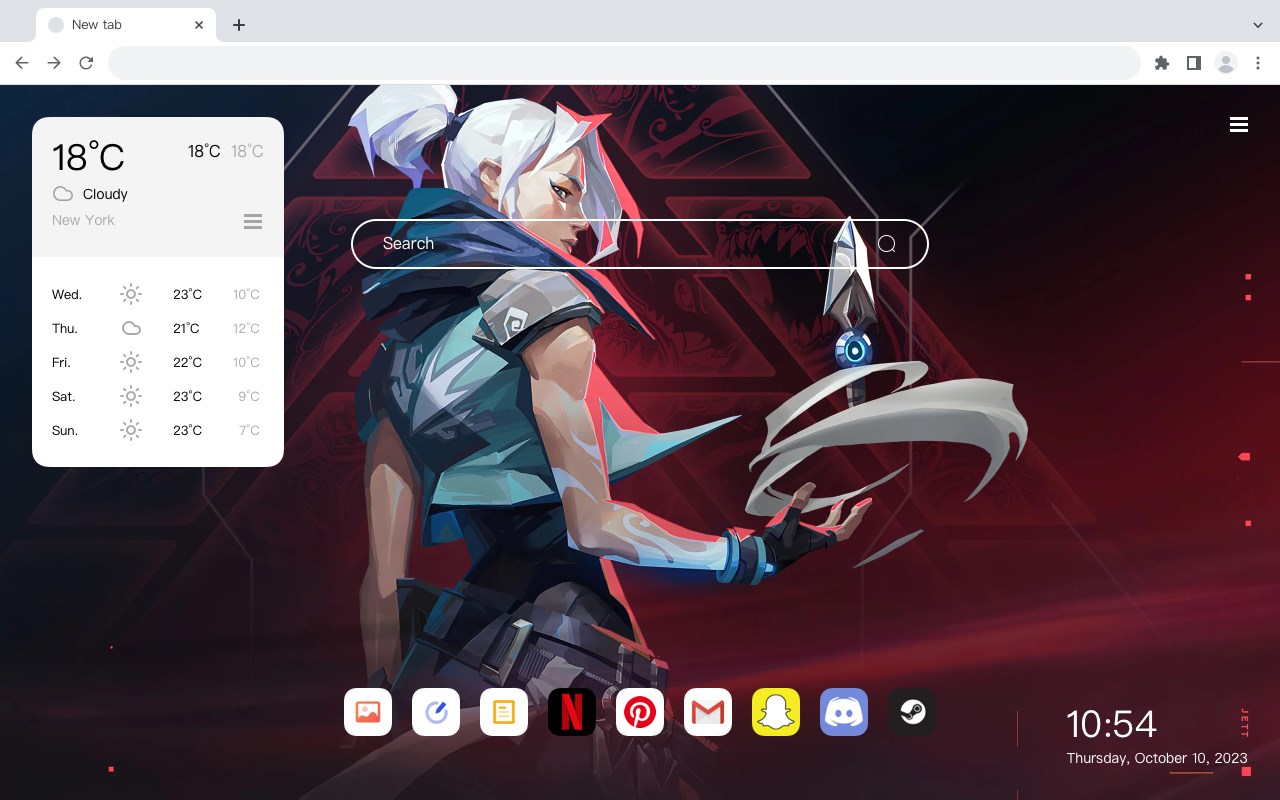Click the Sun. low temperature 7°C
The image size is (1280, 800).
[249, 430]
